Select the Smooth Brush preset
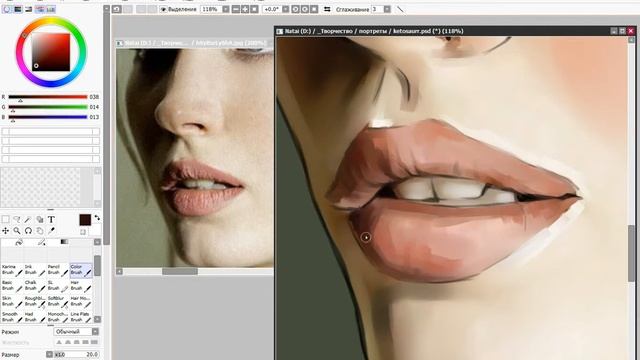This screenshot has width=640, height=360. pos(12,317)
